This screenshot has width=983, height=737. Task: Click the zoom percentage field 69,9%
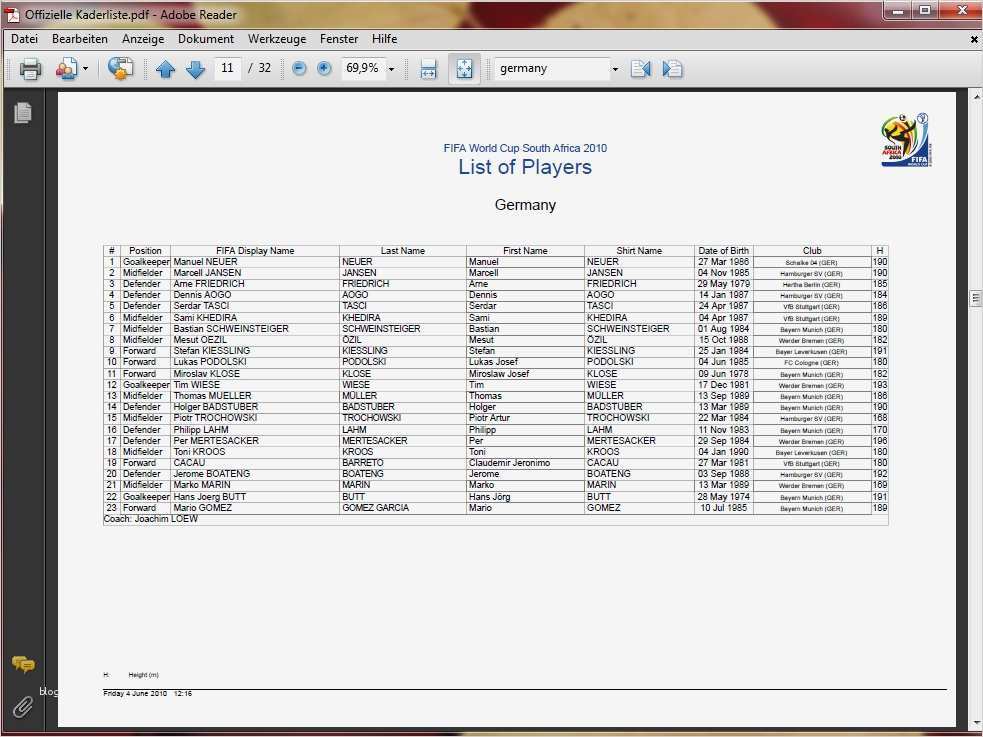(362, 68)
